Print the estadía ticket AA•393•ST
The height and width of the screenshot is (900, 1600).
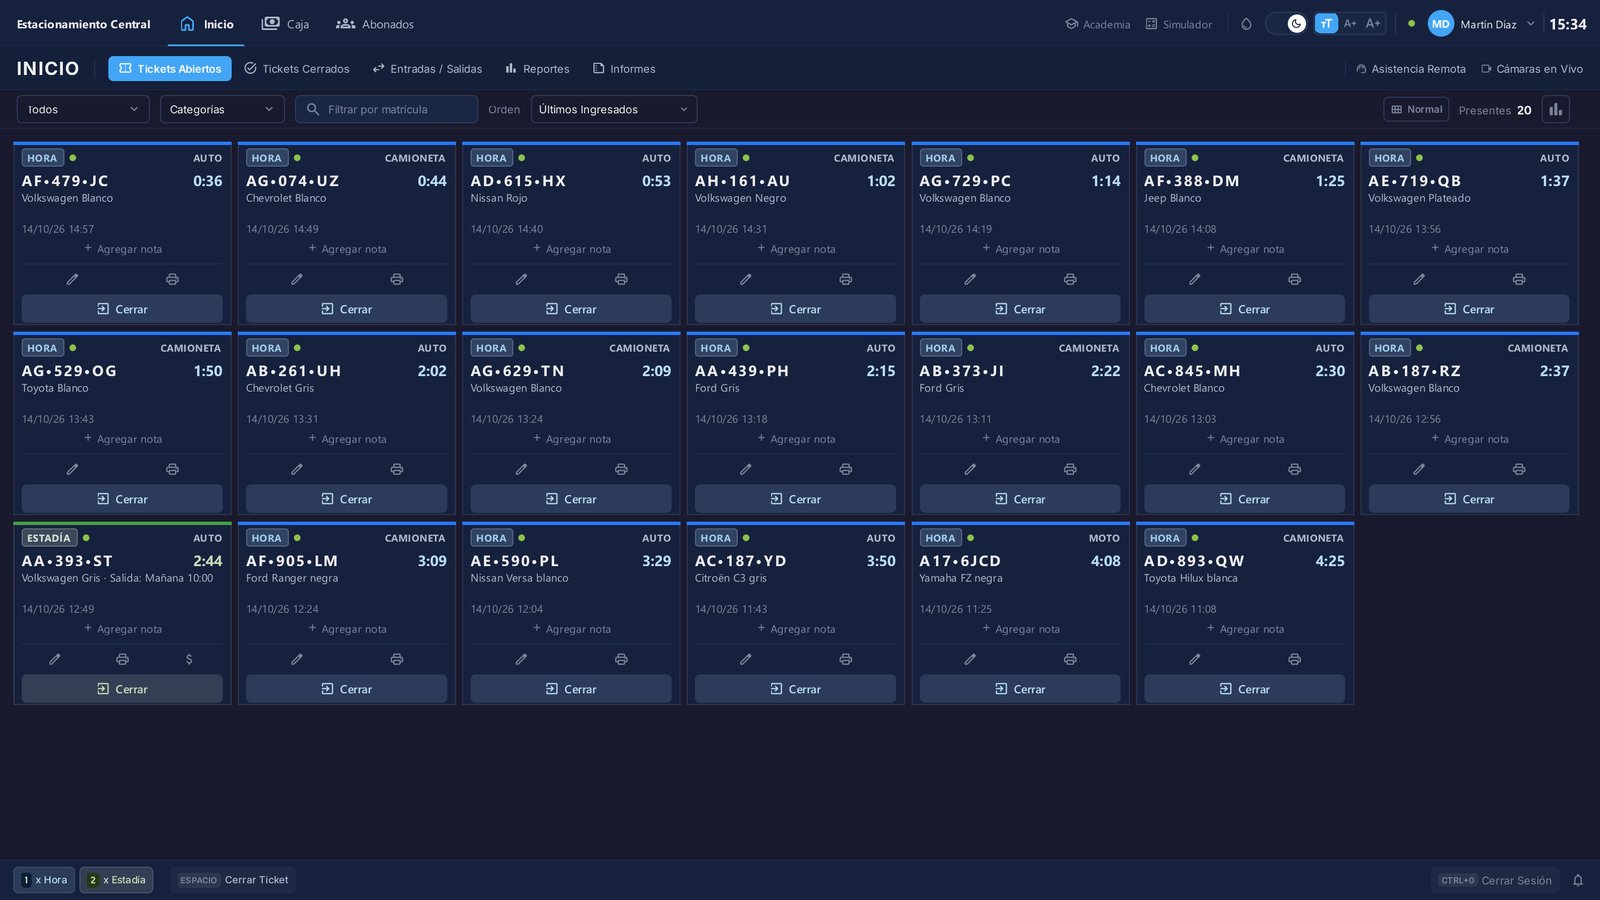[x=122, y=659]
